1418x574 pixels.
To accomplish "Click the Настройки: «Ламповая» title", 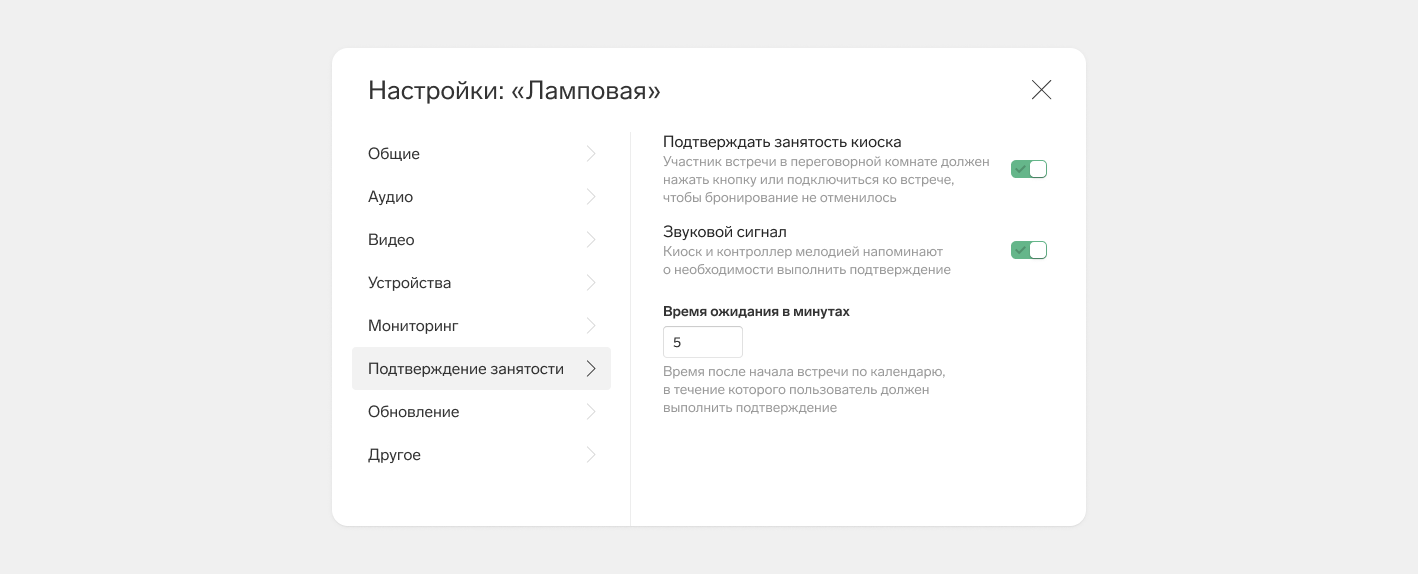I will (x=514, y=90).
